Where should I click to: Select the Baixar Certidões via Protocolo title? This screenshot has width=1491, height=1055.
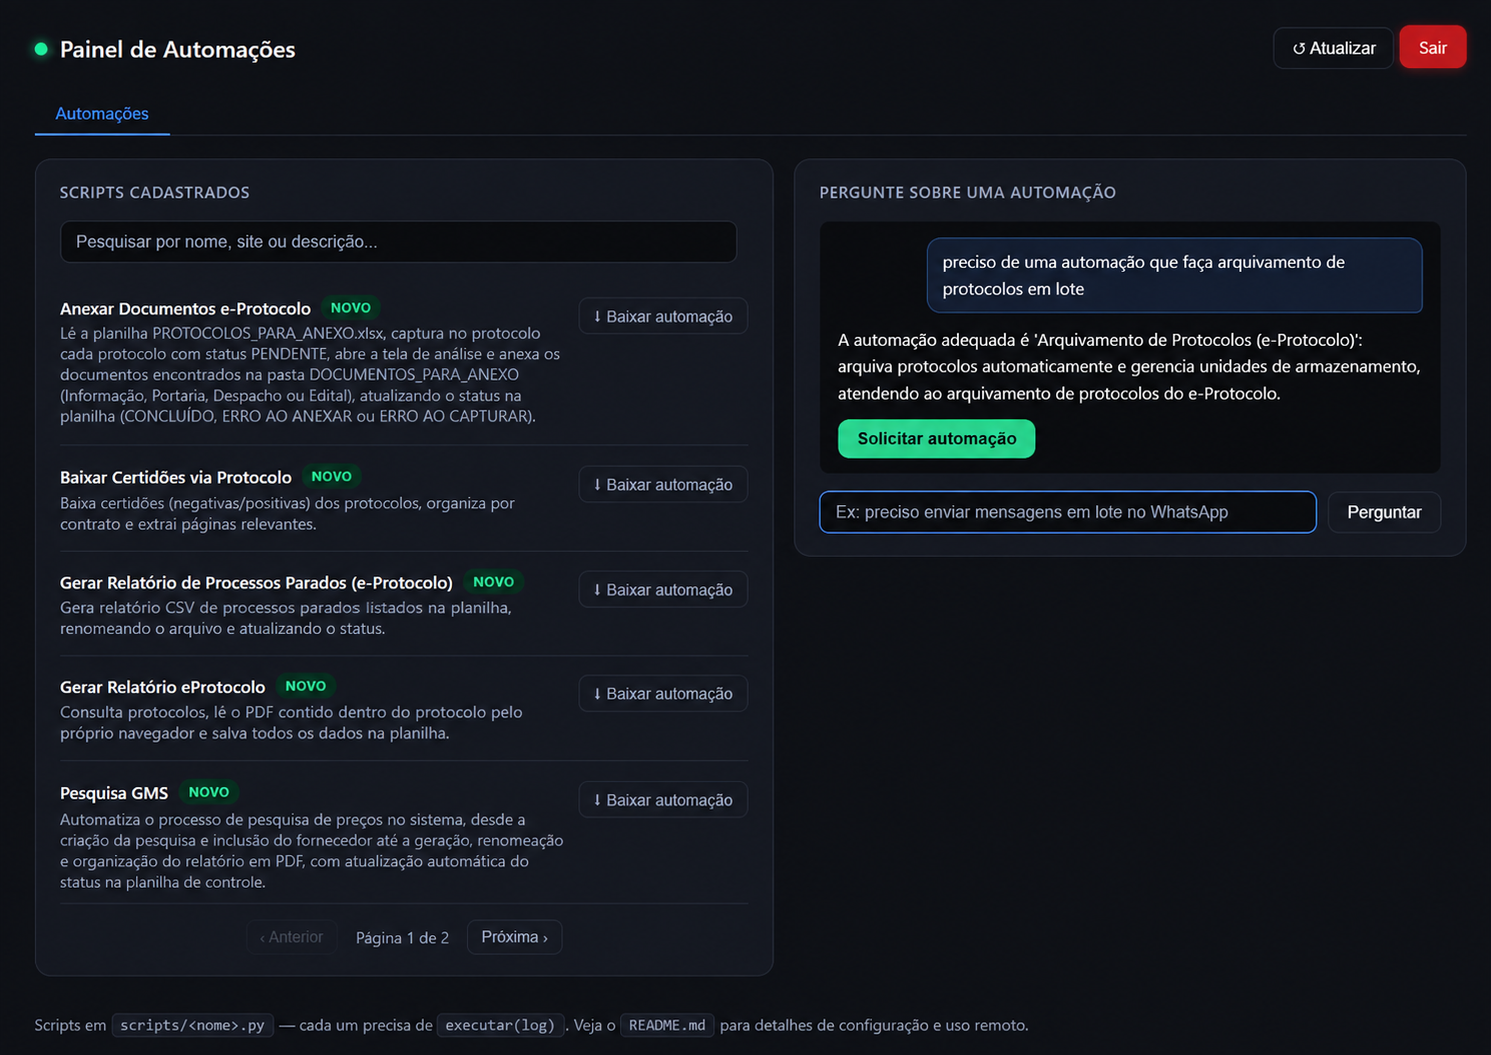[x=176, y=477]
